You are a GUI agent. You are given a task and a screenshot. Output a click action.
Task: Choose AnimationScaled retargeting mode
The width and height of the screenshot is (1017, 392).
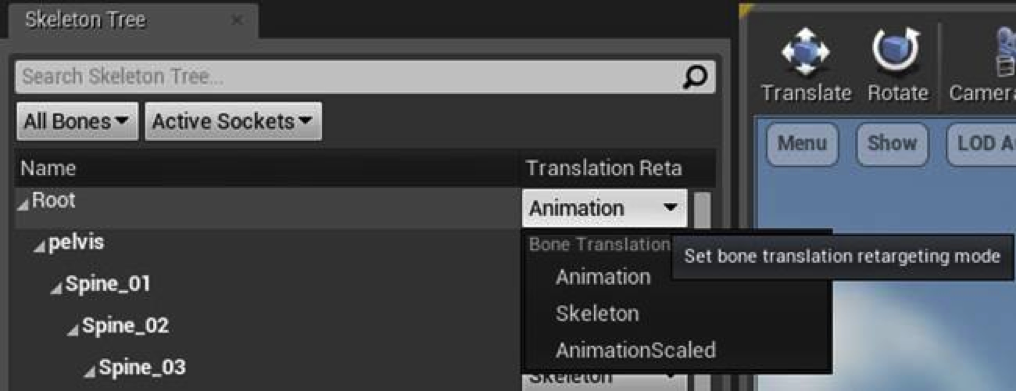click(x=636, y=350)
